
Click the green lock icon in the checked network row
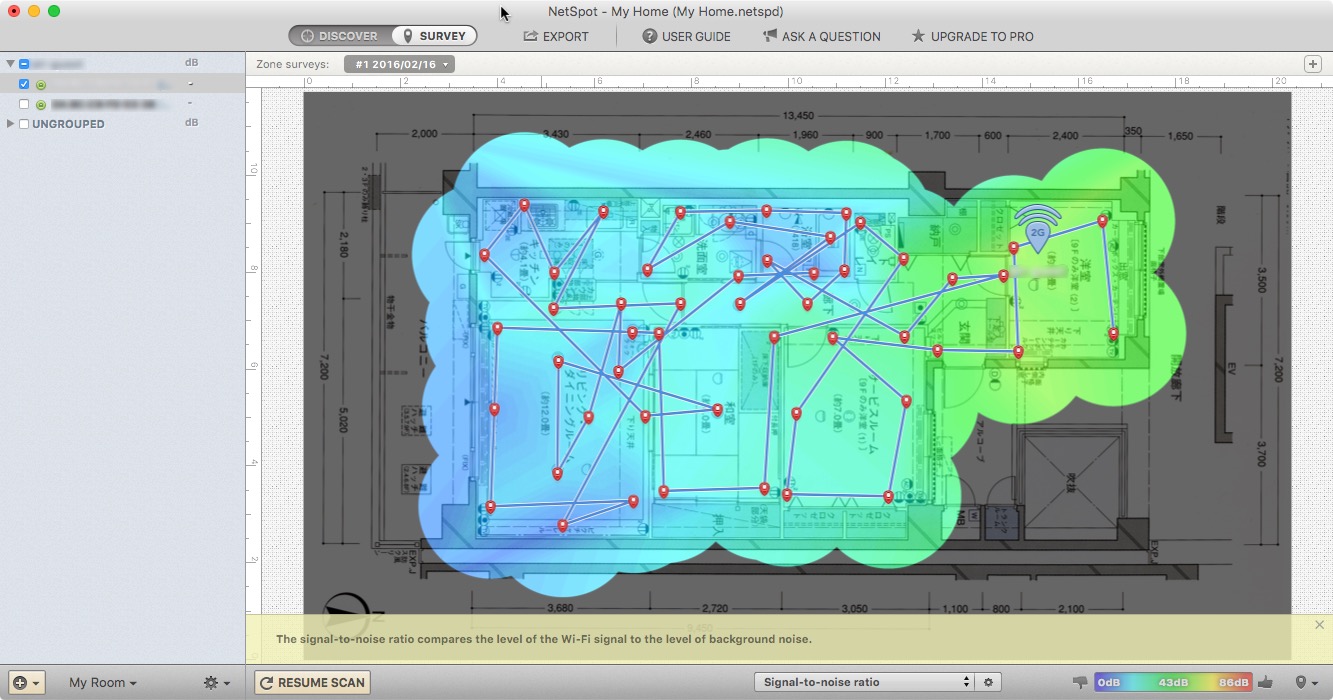click(41, 84)
